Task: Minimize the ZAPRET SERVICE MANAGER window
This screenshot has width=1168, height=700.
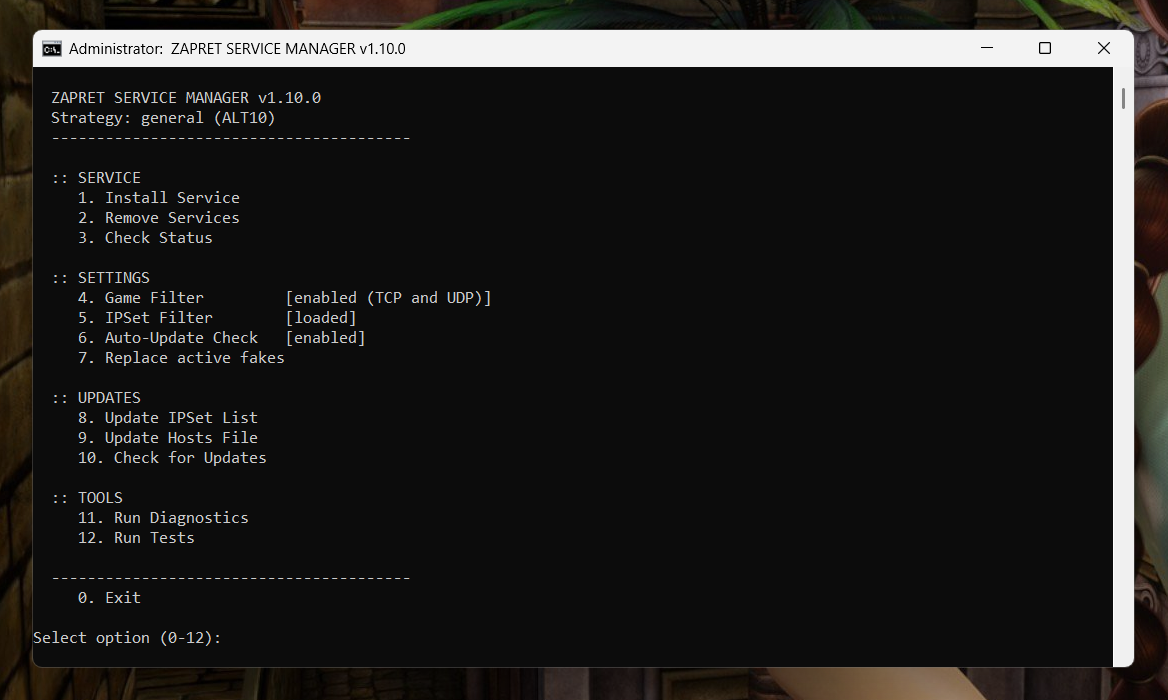Action: coord(987,48)
